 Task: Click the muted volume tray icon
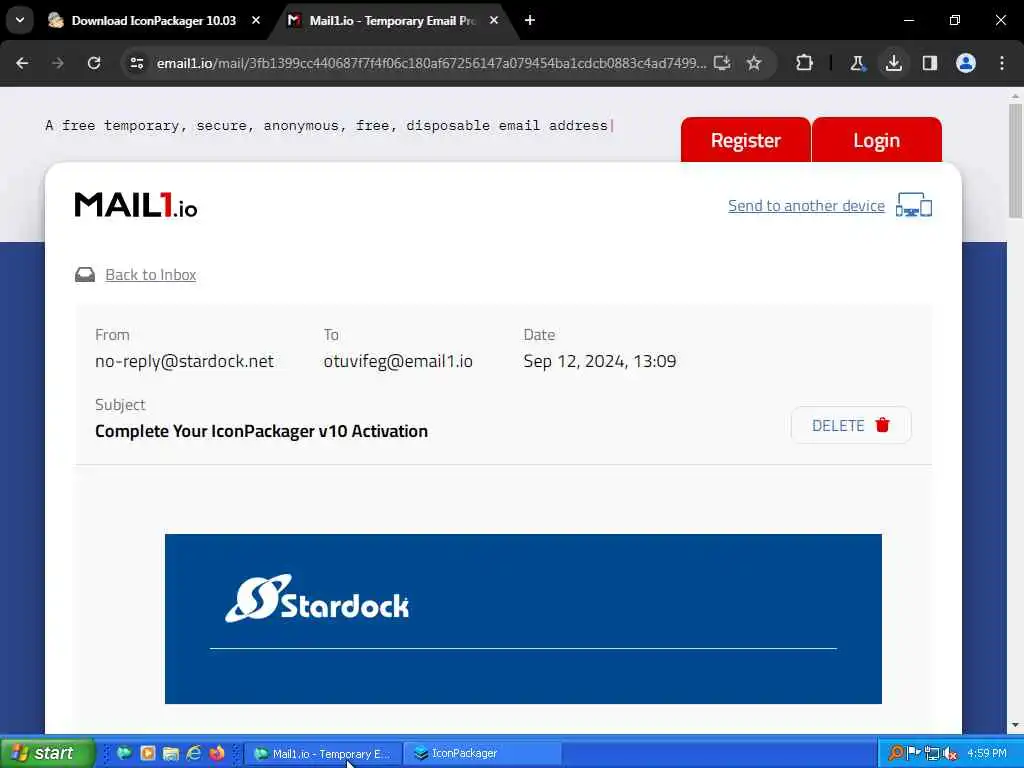950,753
